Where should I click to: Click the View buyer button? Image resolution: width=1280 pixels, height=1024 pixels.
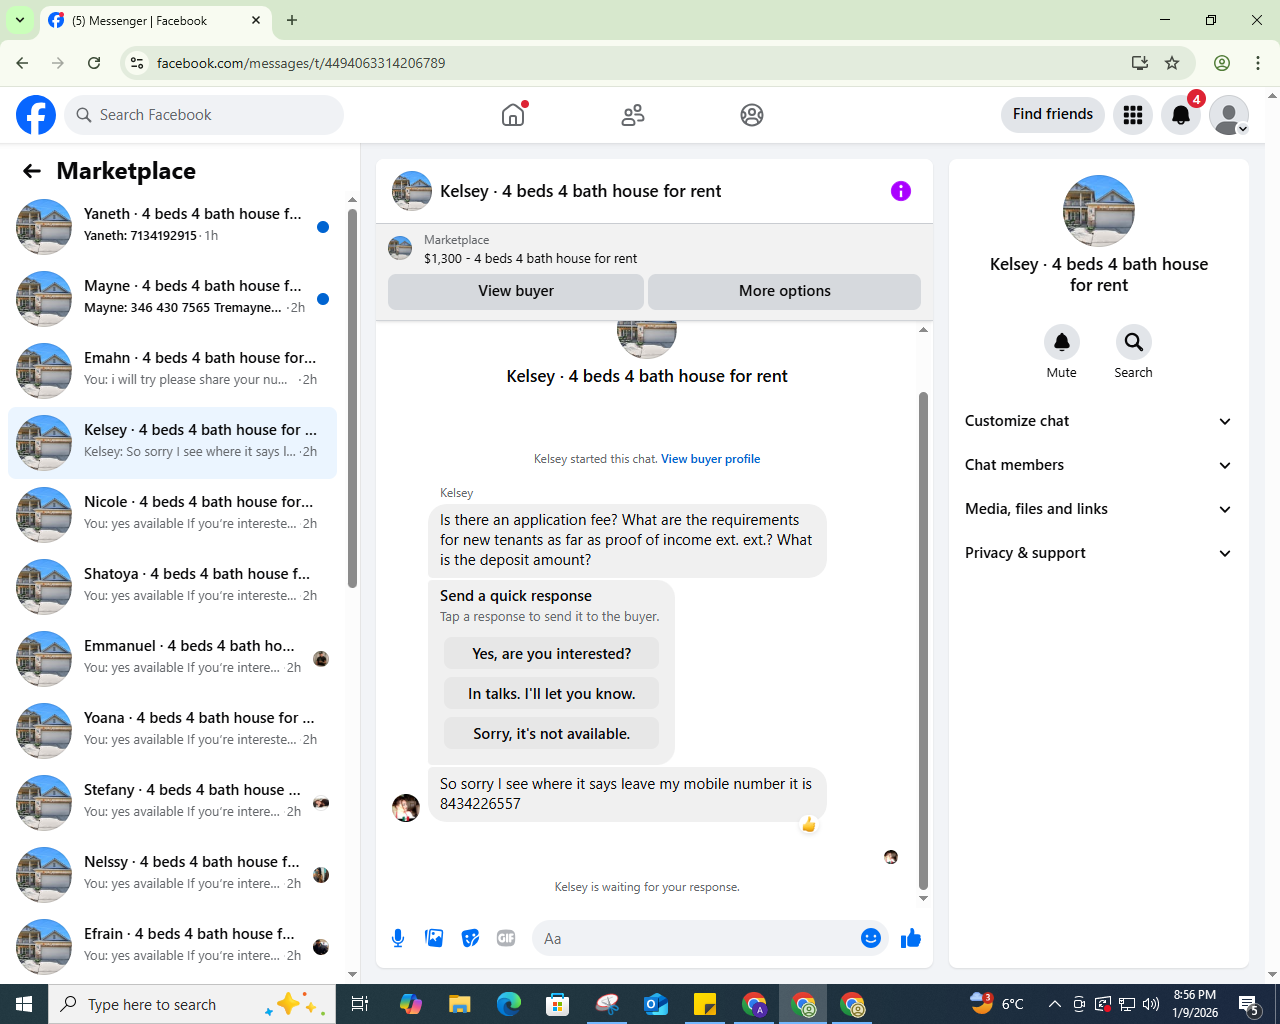(x=516, y=291)
